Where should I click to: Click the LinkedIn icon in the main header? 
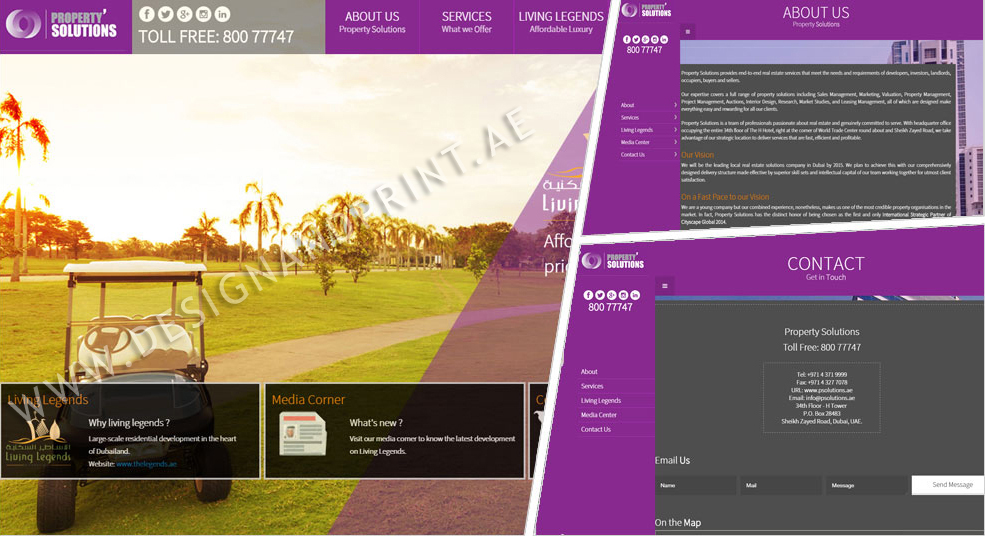[x=222, y=14]
